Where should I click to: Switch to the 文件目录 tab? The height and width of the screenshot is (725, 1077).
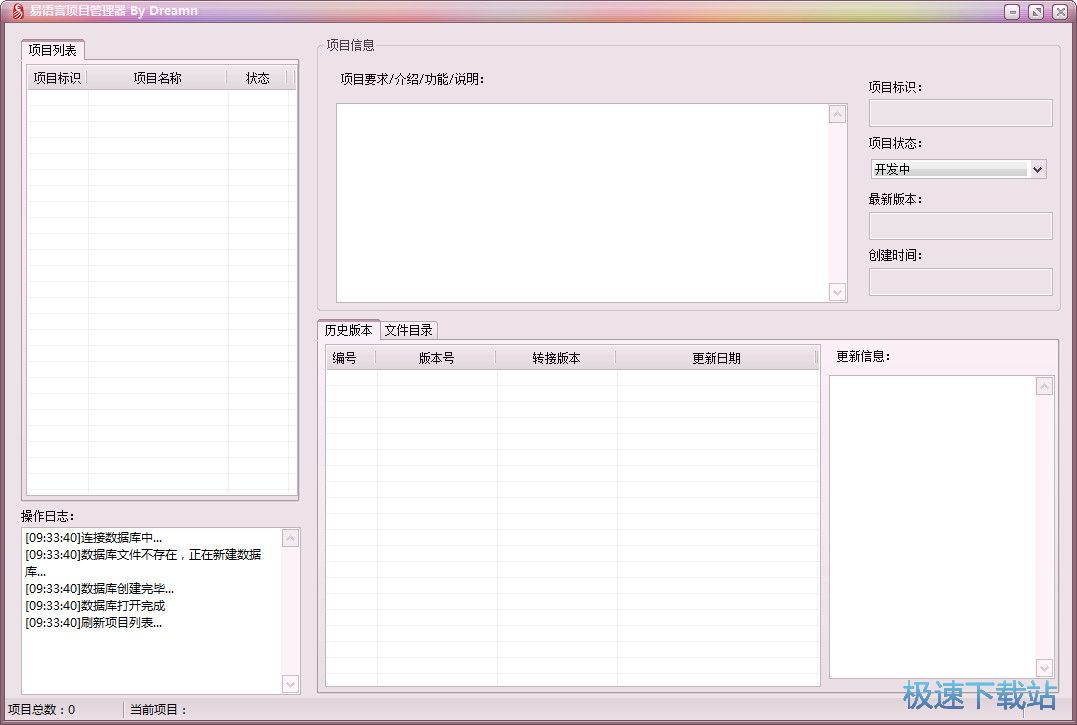pos(408,330)
